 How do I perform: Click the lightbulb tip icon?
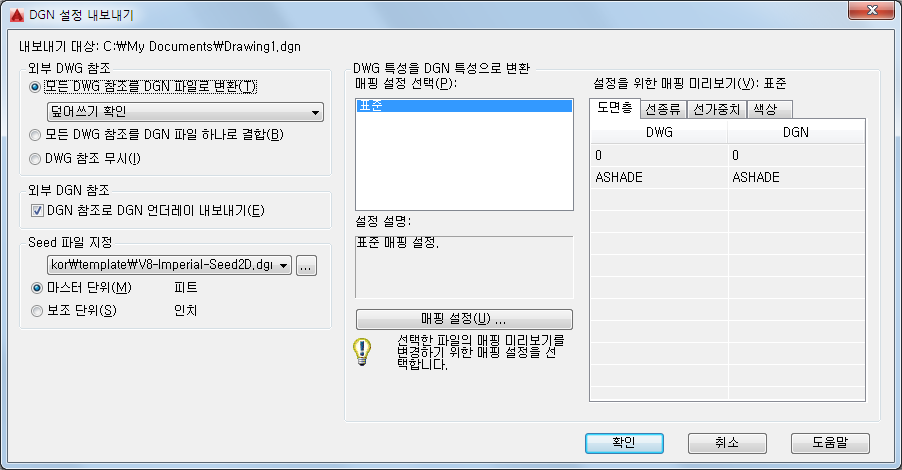pyautogui.click(x=362, y=352)
